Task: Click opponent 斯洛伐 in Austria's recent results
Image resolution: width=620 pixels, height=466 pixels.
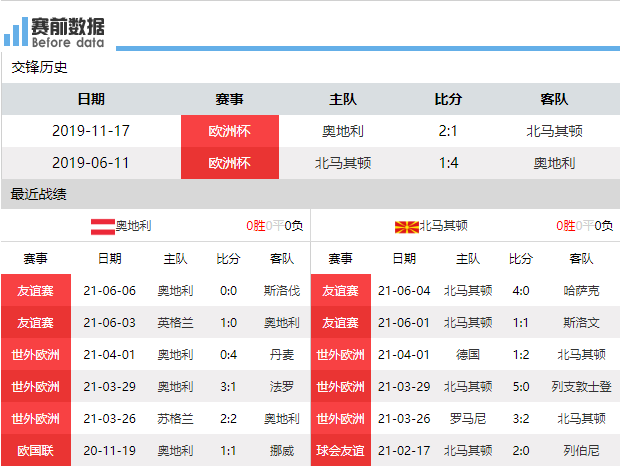Action: pyautogui.click(x=281, y=291)
